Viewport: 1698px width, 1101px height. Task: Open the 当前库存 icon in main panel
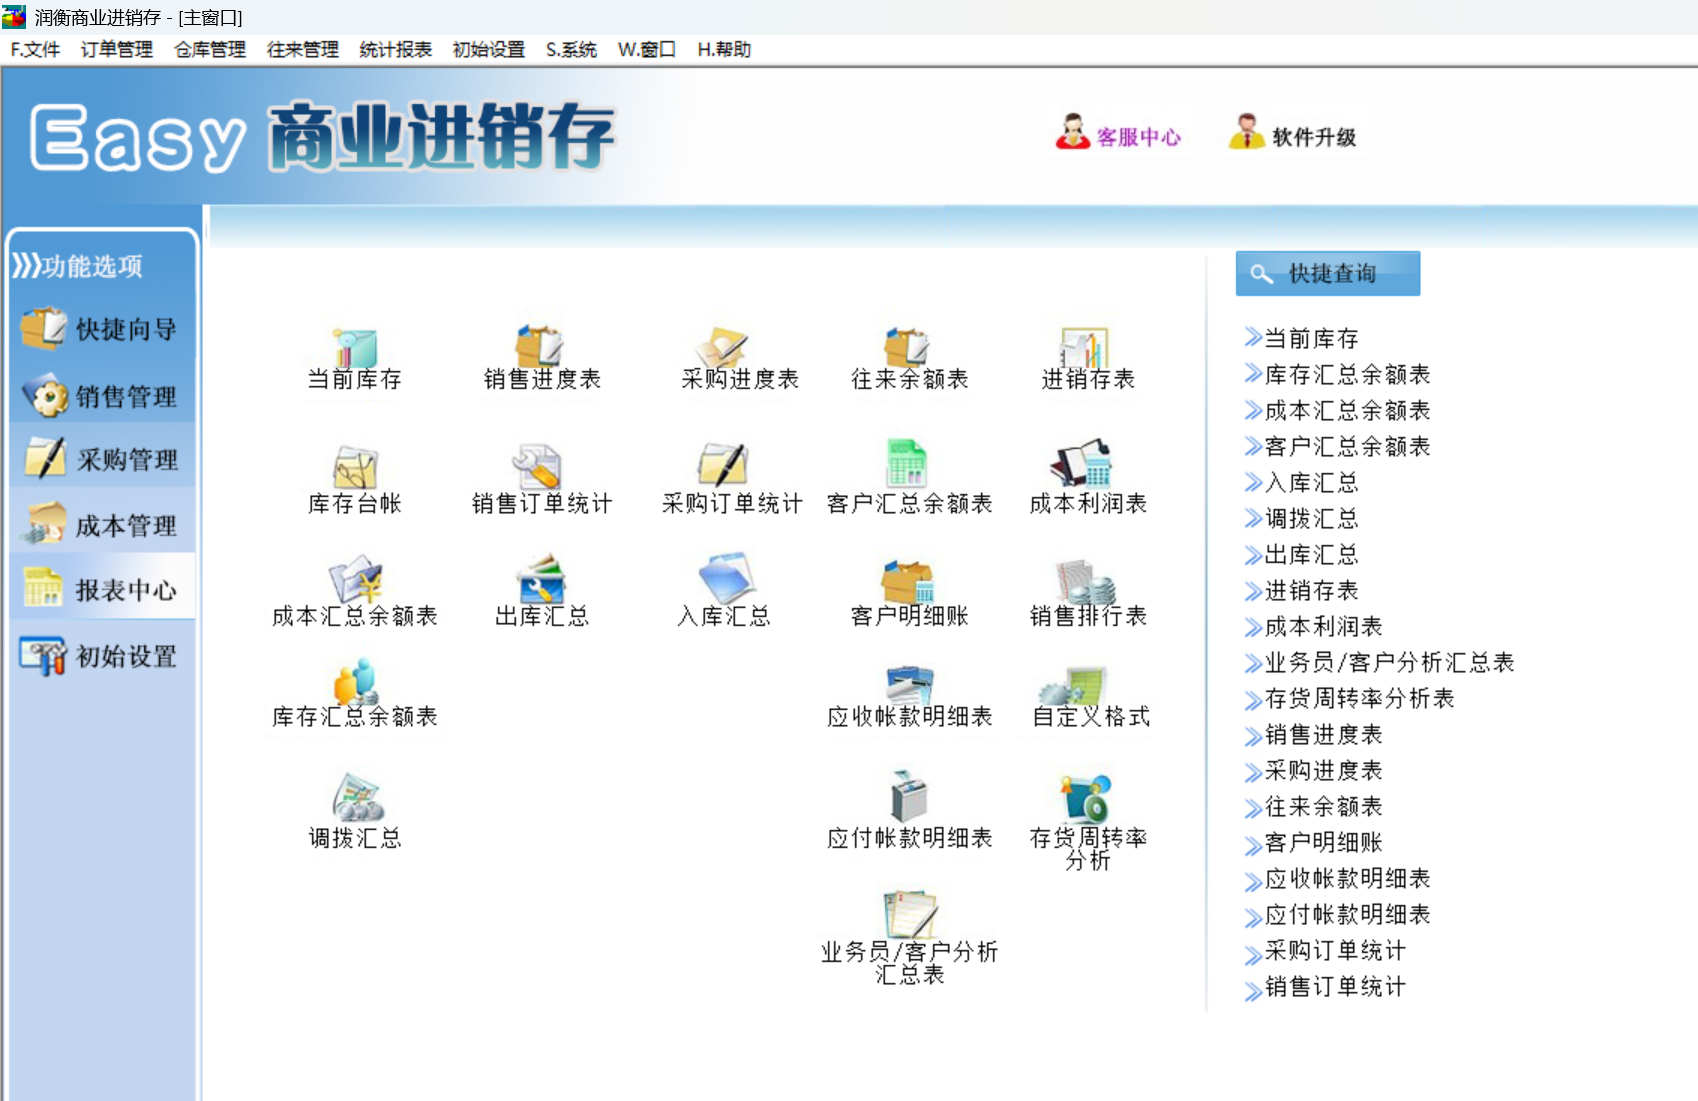(354, 349)
